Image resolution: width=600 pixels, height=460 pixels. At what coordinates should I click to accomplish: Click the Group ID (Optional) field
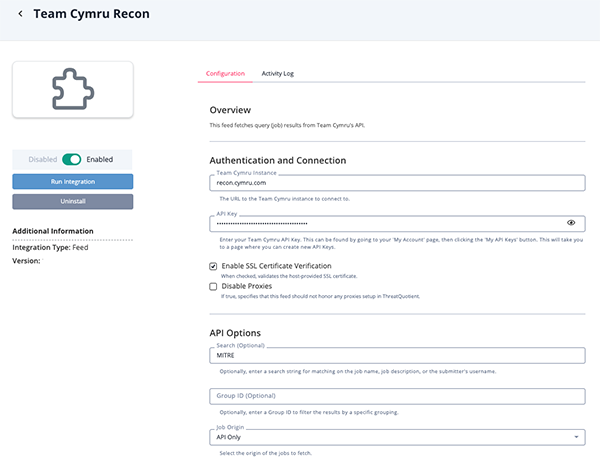pyautogui.click(x=397, y=396)
